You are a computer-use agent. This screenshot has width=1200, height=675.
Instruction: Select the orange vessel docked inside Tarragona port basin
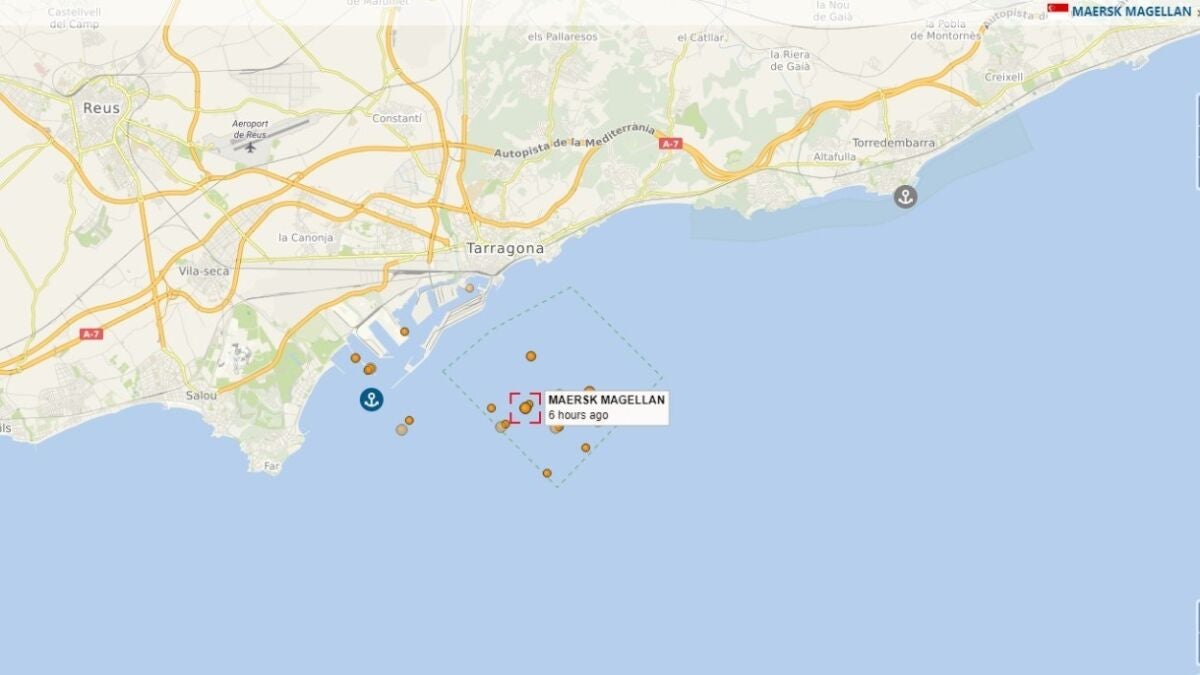[x=405, y=331]
